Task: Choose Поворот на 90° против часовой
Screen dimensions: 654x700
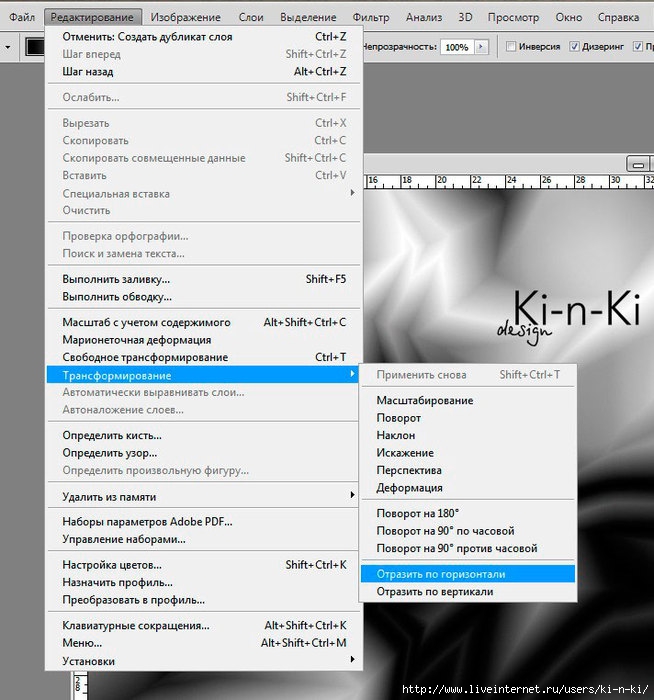Action: 468,548
